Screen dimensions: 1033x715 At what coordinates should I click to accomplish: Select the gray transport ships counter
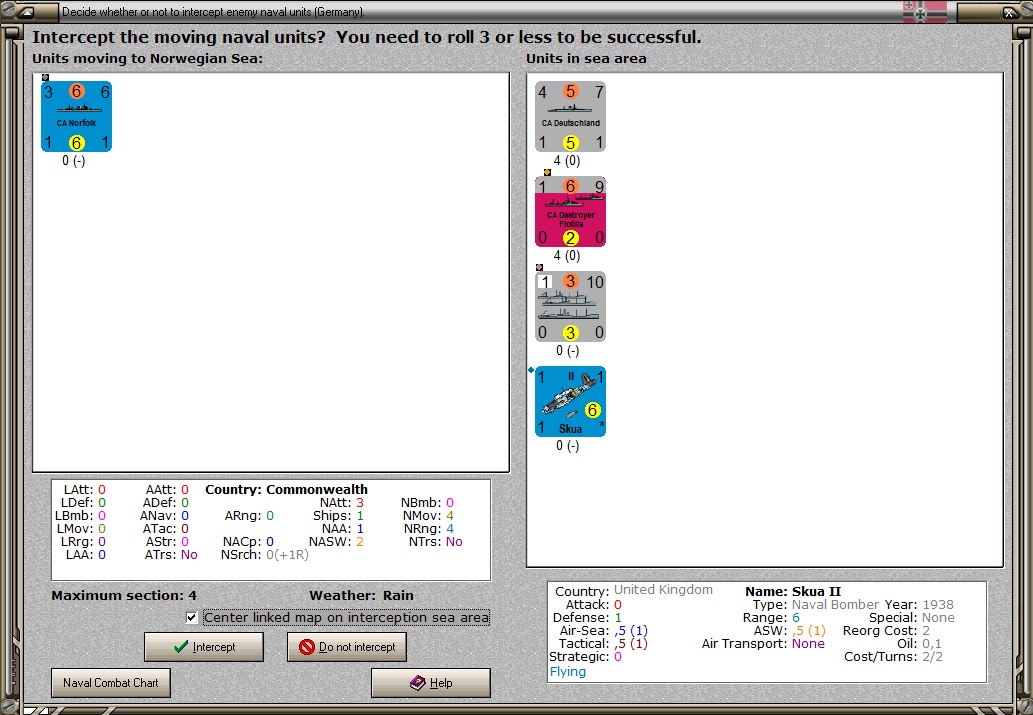tap(571, 306)
